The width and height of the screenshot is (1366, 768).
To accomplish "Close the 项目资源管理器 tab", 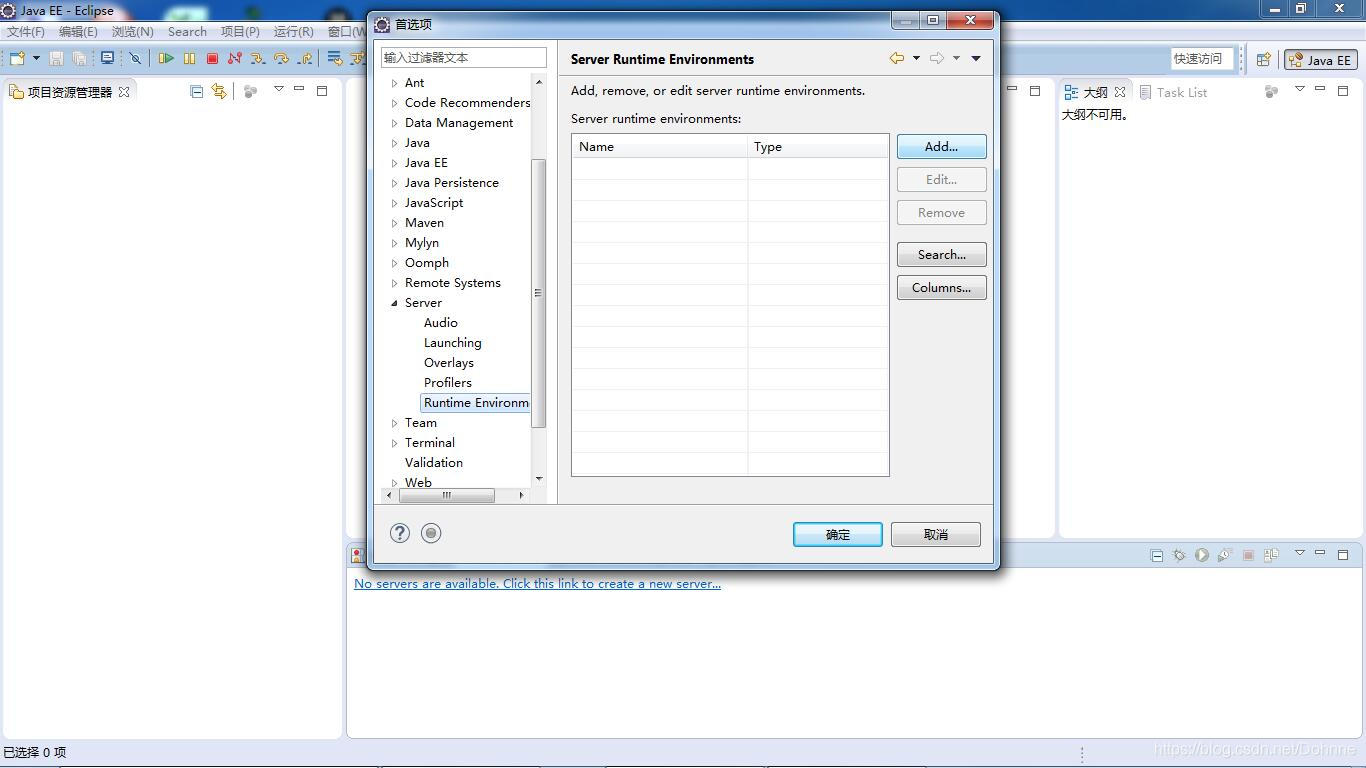I will pyautogui.click(x=124, y=91).
